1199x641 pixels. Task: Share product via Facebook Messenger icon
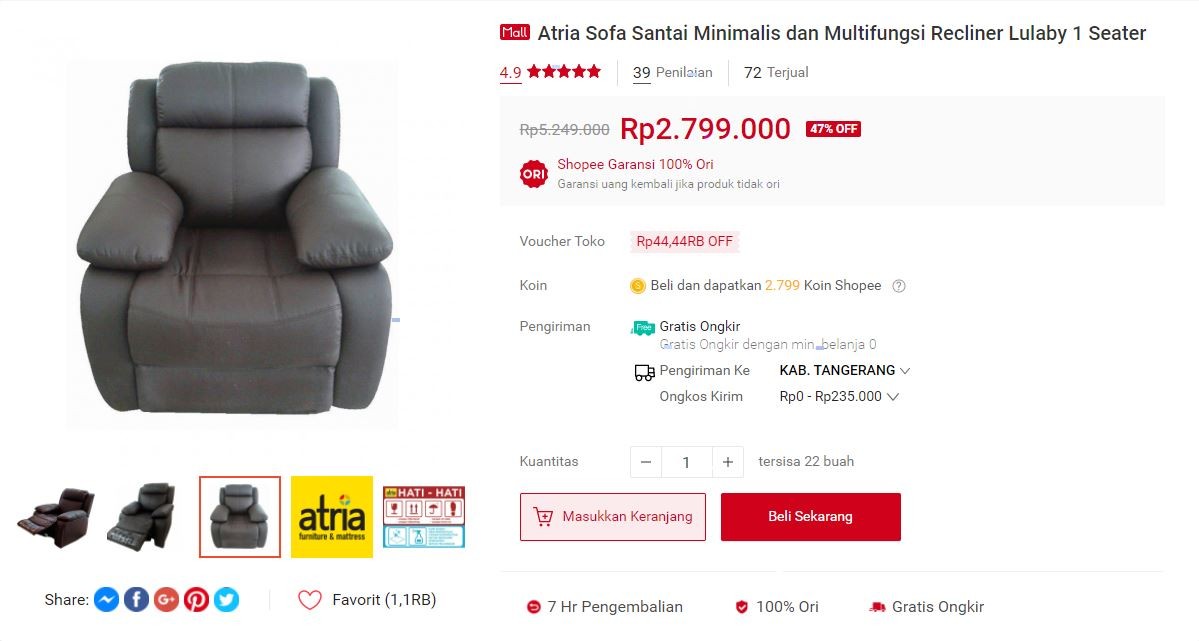tap(106, 600)
